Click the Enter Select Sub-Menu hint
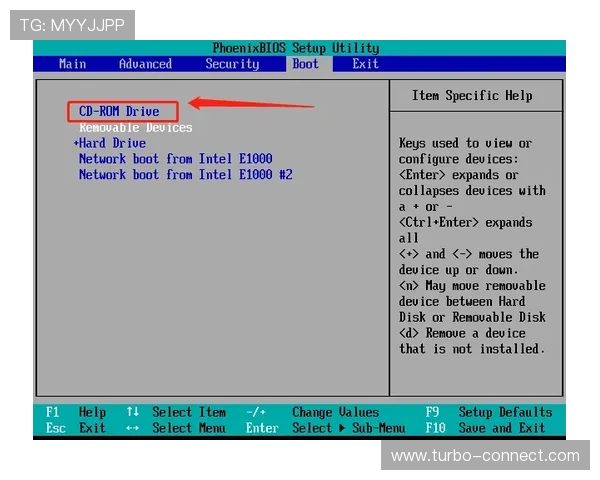600x480 pixels. (x=326, y=428)
